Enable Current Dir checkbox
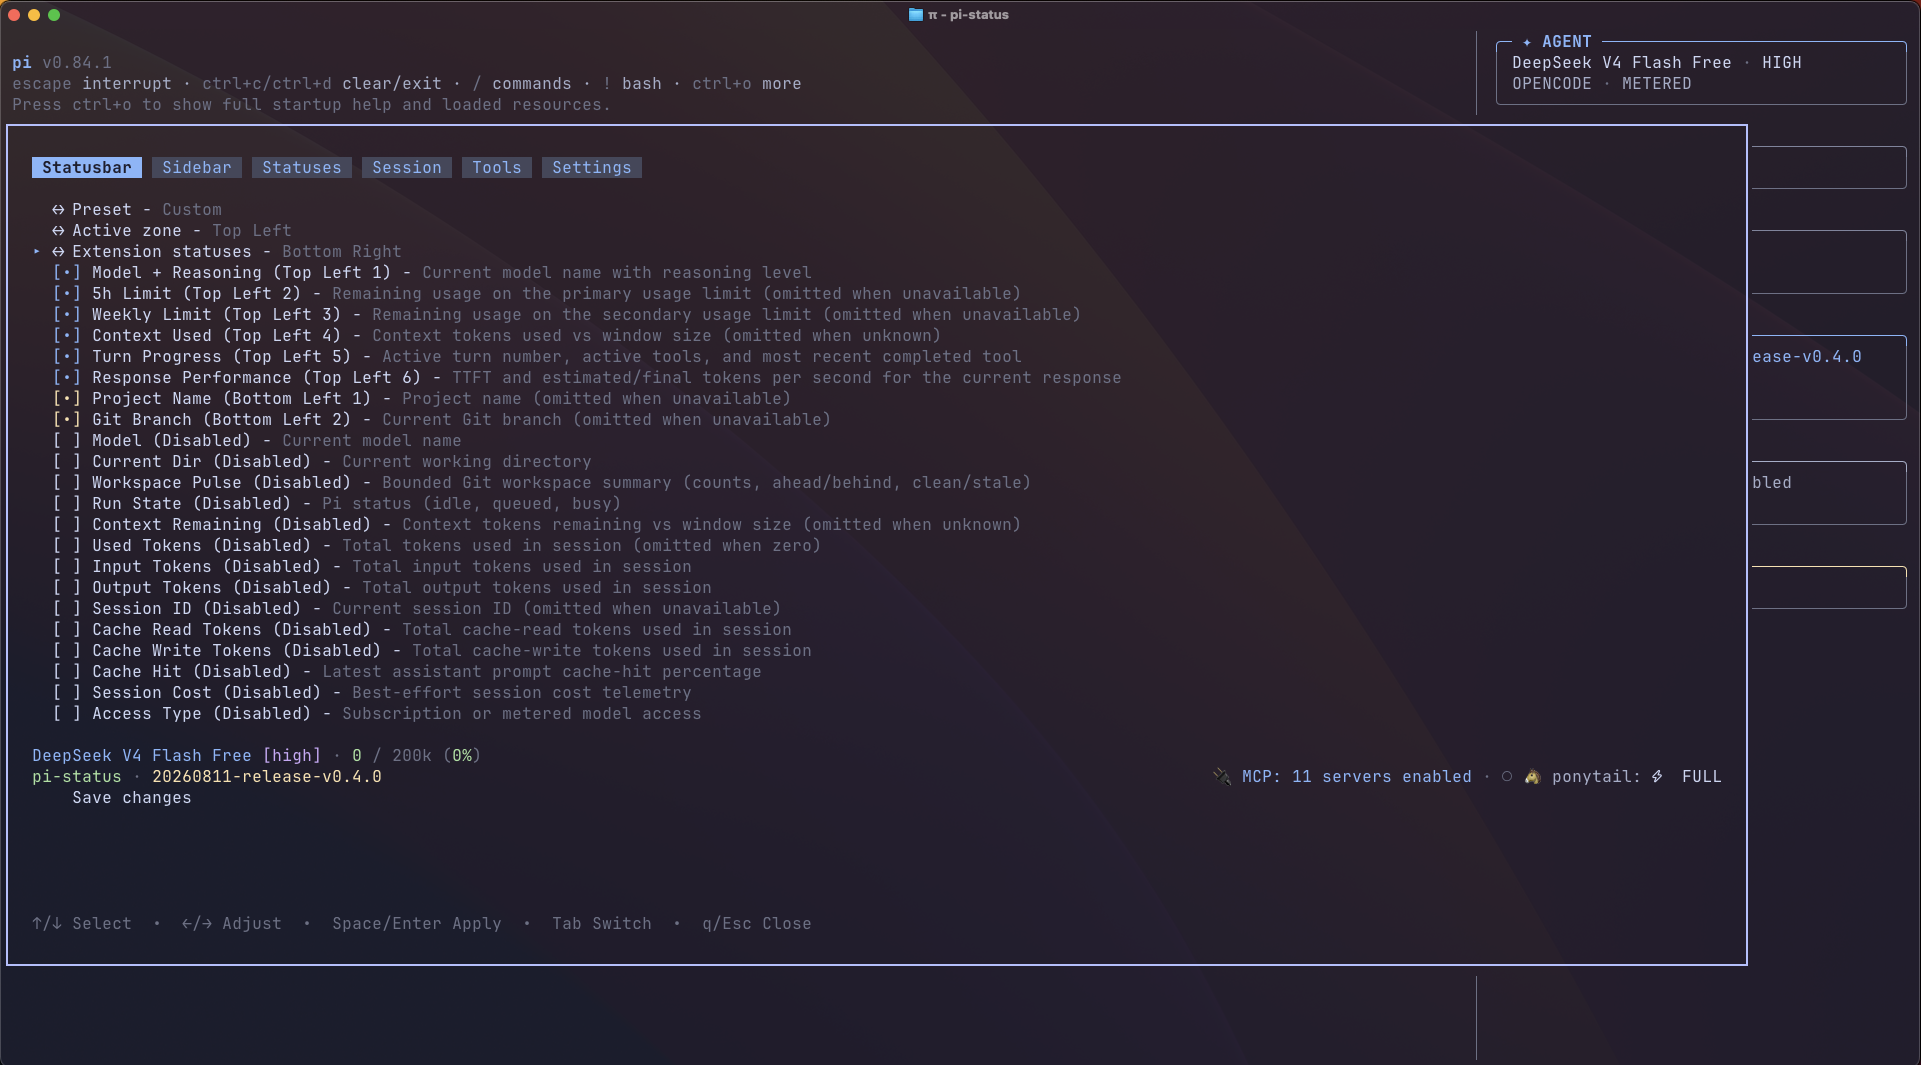Image resolution: width=1921 pixels, height=1065 pixels. pos(67,462)
